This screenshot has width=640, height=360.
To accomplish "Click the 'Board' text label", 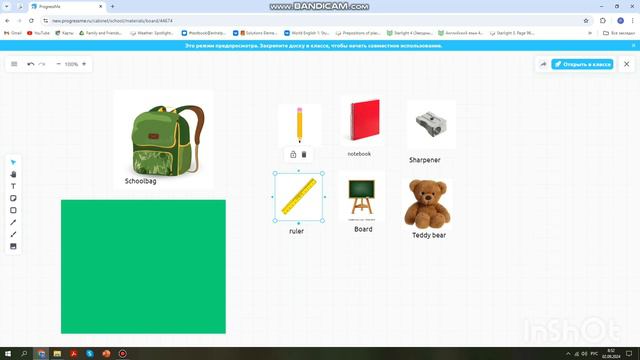I will [363, 229].
